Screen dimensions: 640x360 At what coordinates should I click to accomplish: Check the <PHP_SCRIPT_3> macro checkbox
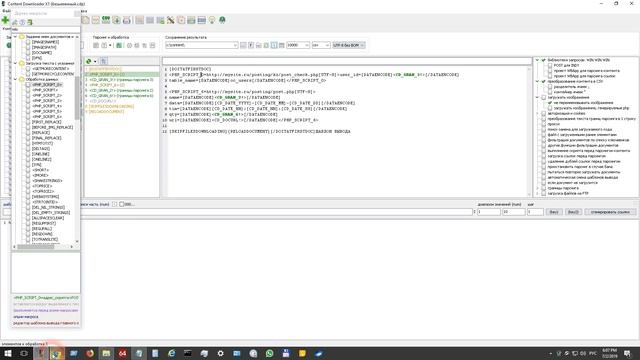tap(28, 100)
